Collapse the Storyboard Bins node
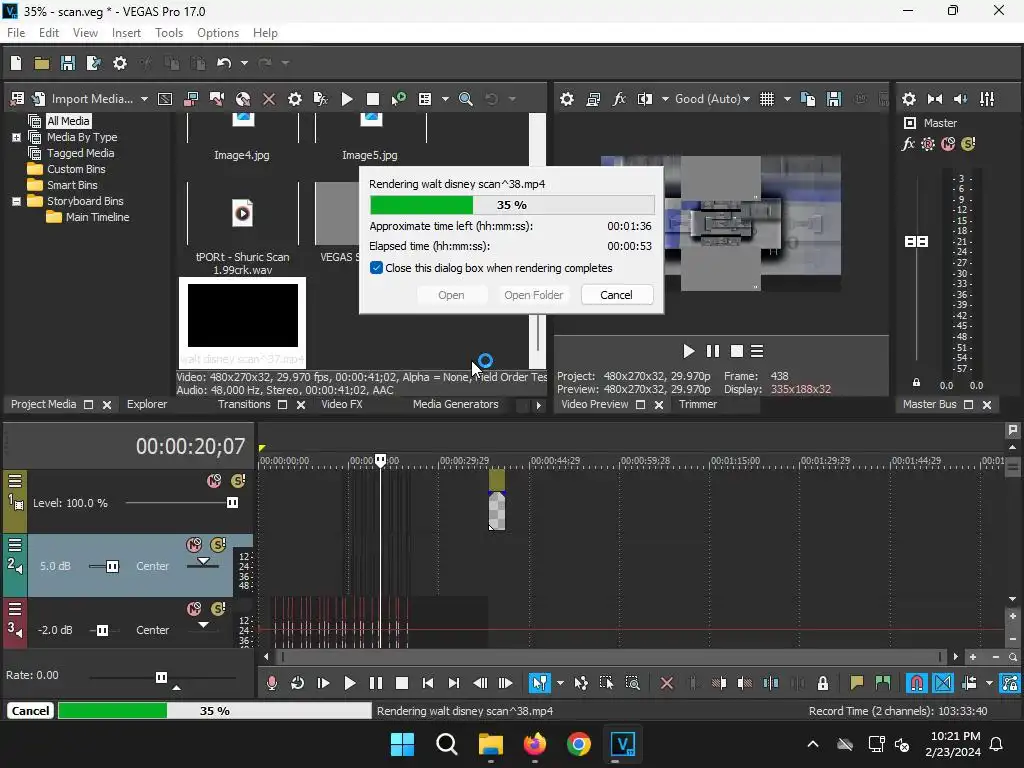This screenshot has width=1024, height=768. click(x=16, y=201)
